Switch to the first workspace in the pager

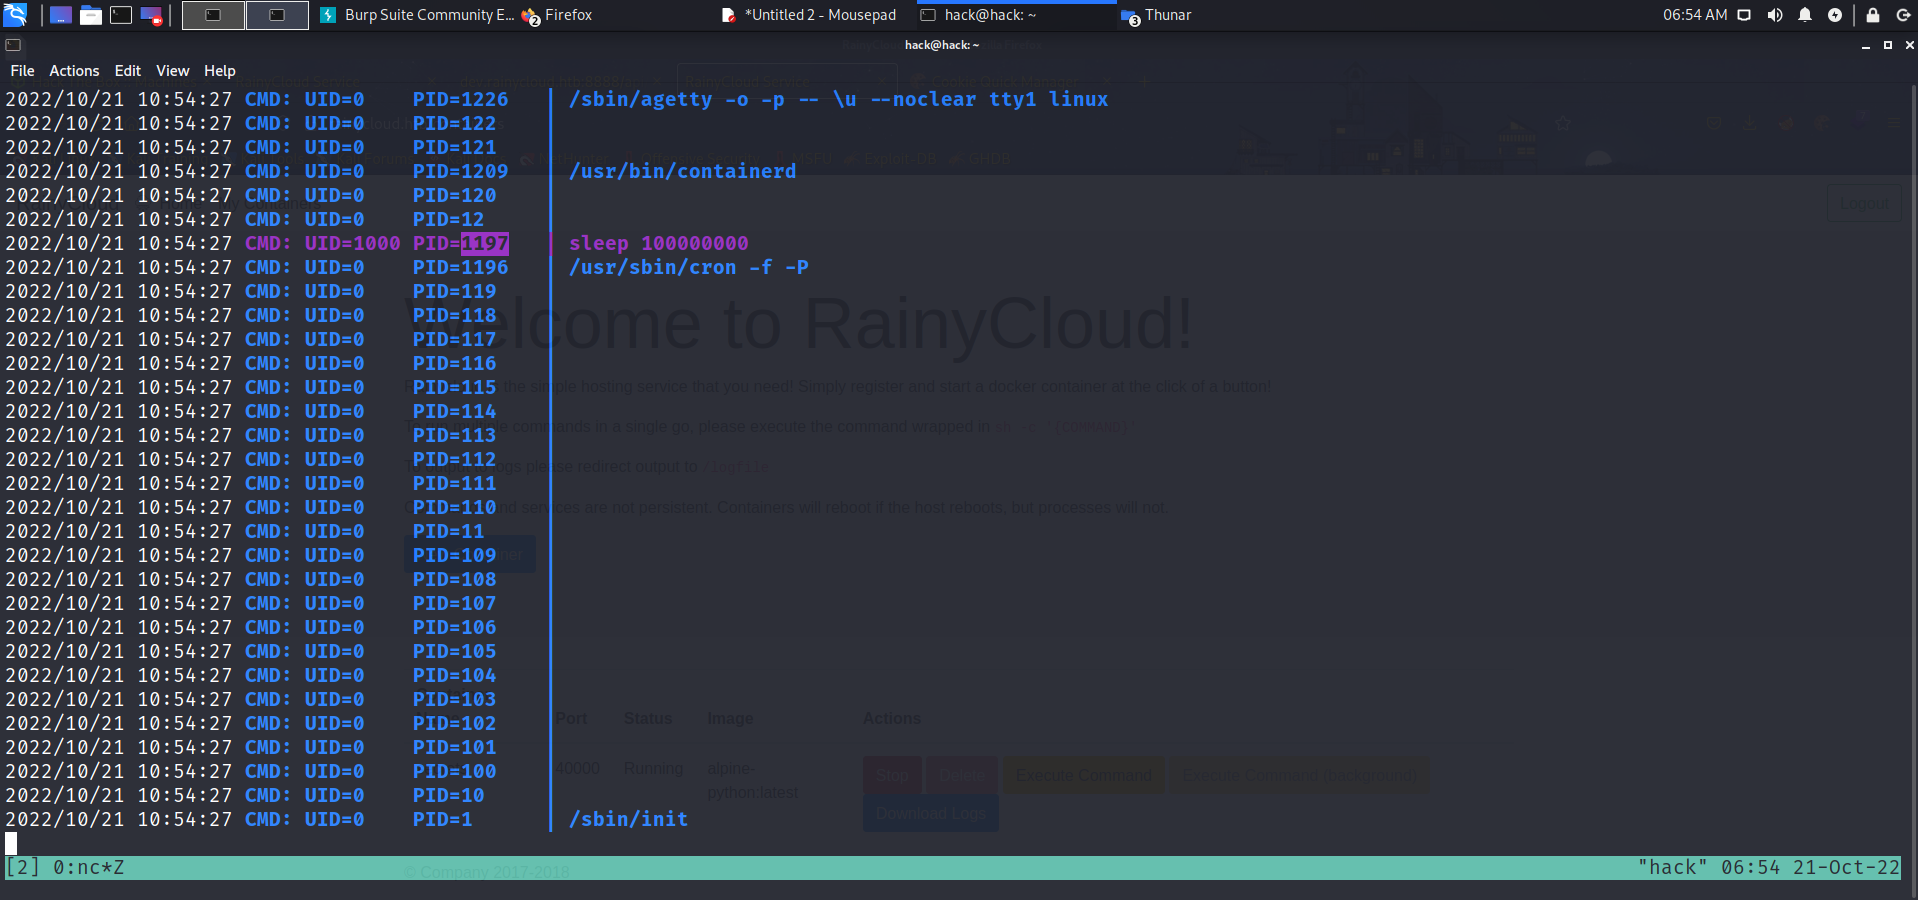(213, 15)
